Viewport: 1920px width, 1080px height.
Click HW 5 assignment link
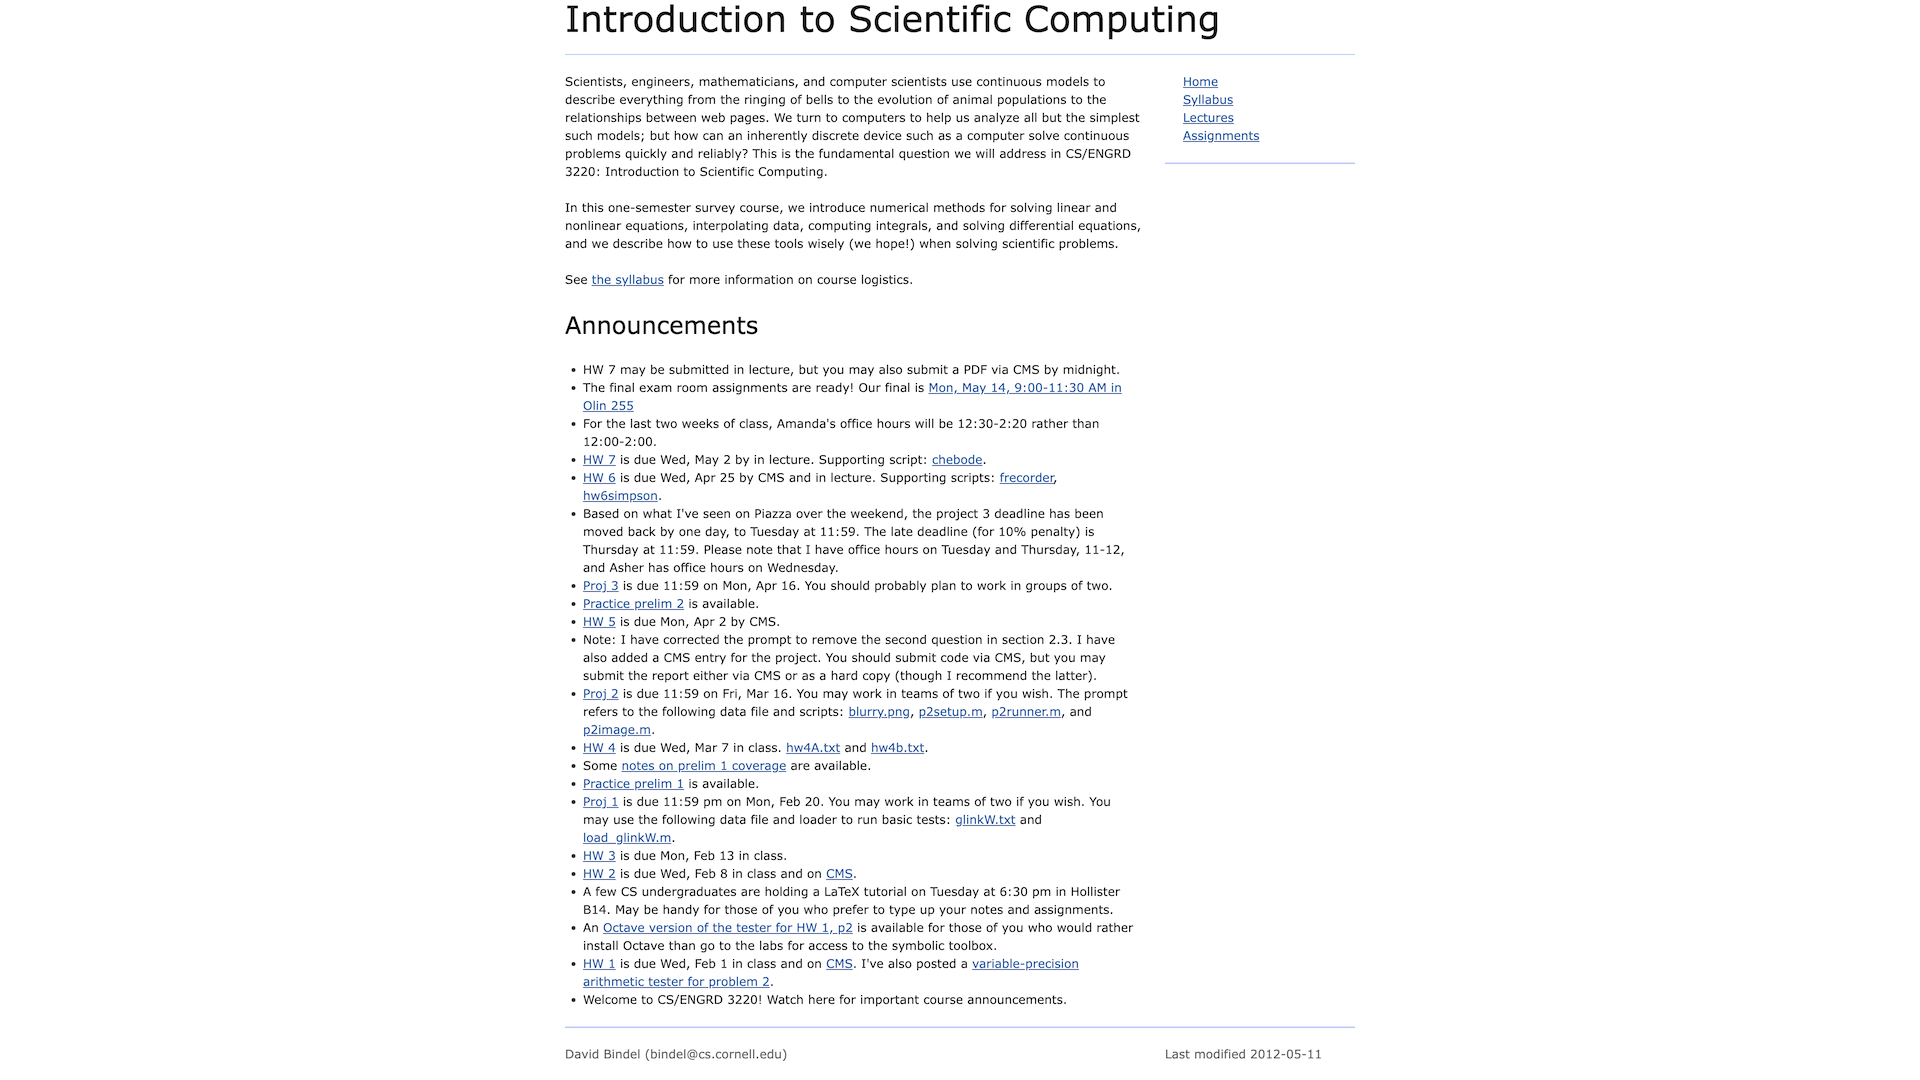[599, 621]
